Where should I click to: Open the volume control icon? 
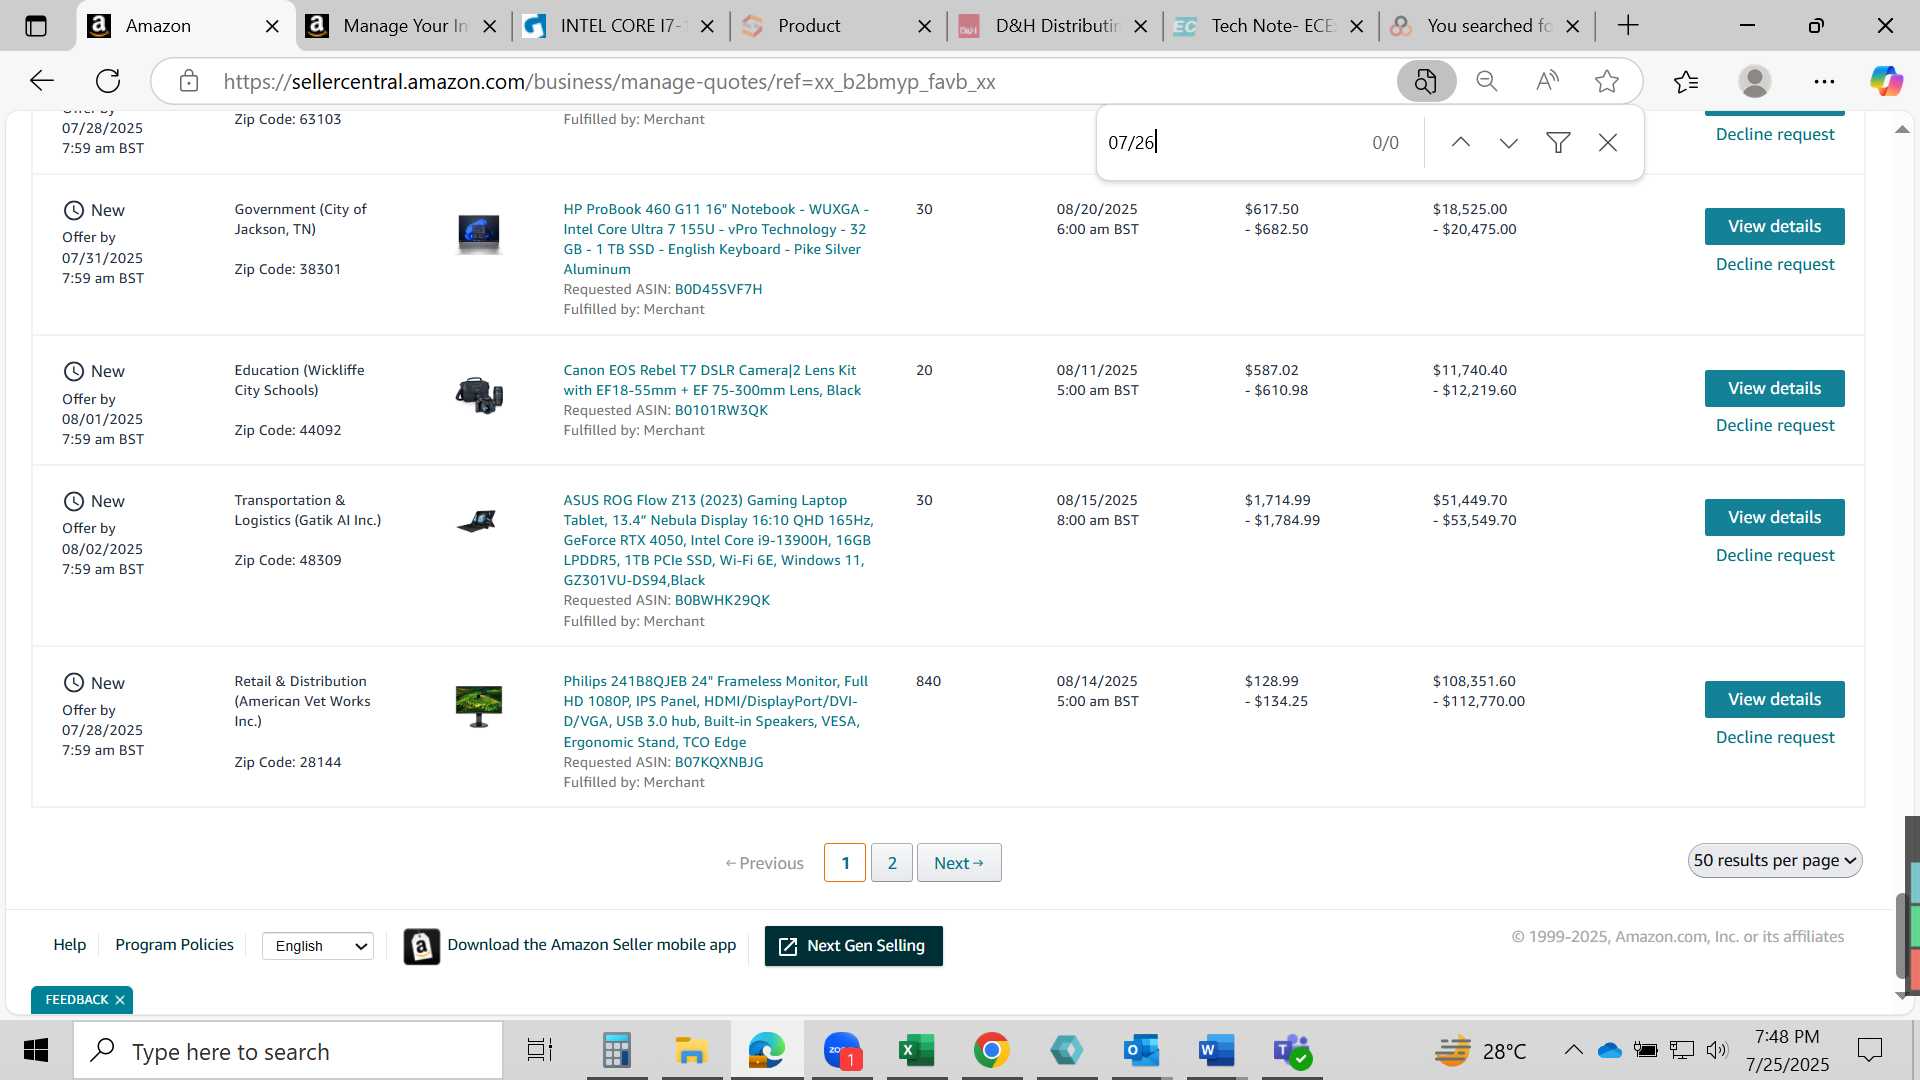(1717, 1050)
